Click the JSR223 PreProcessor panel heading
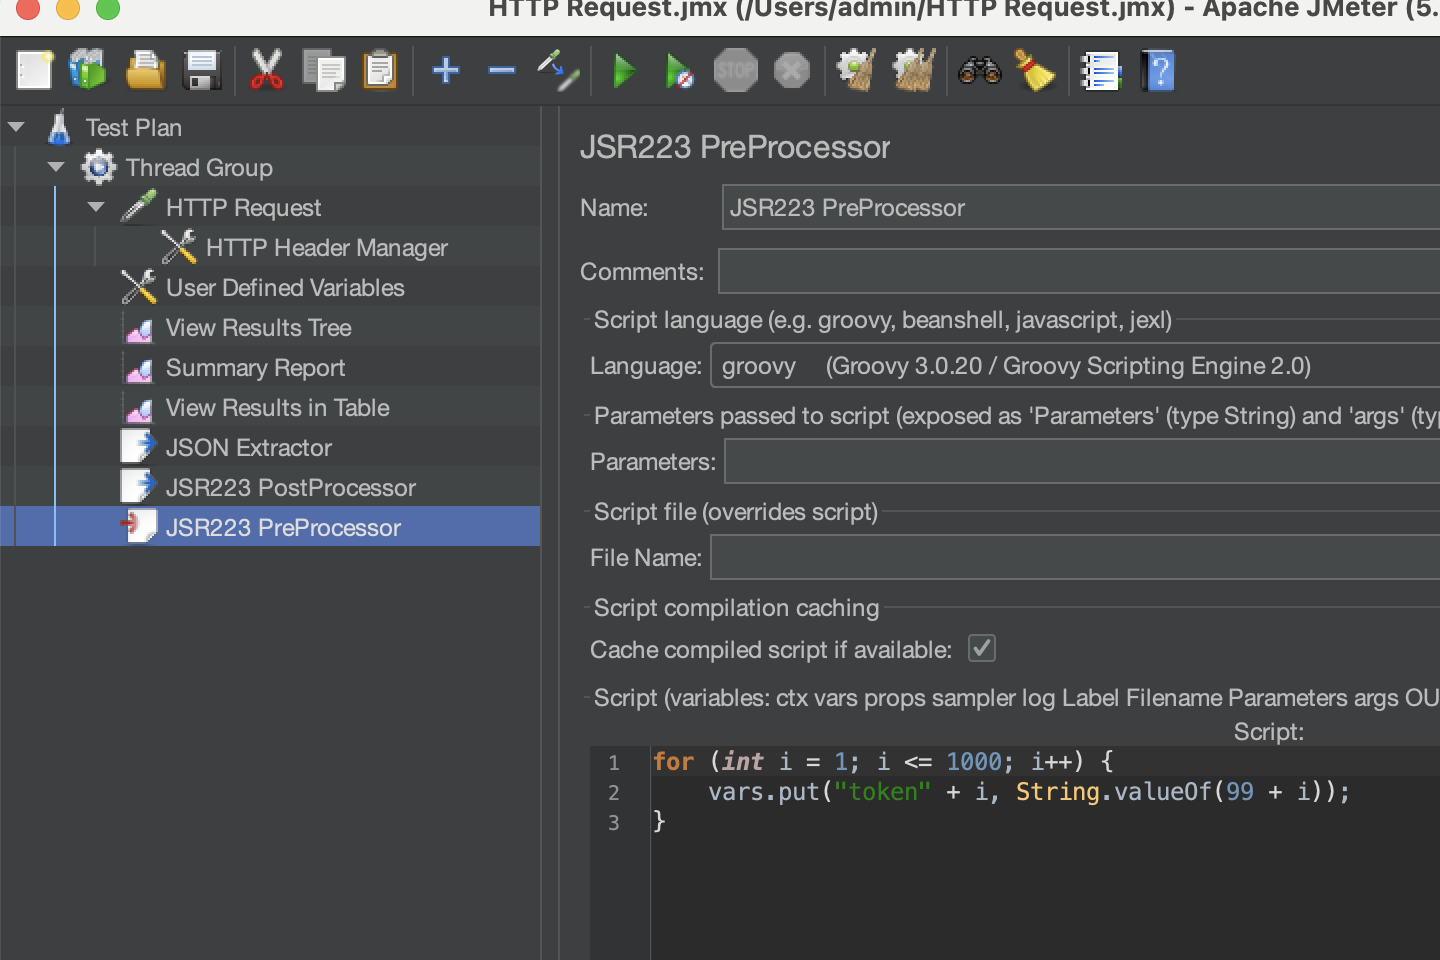 tap(735, 148)
